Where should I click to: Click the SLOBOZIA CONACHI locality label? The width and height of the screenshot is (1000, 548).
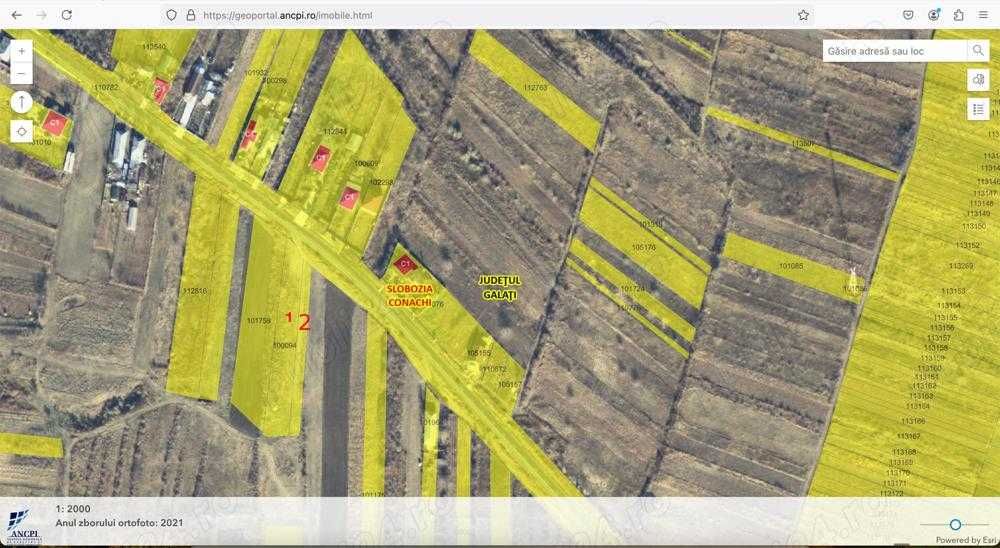[x=409, y=296]
